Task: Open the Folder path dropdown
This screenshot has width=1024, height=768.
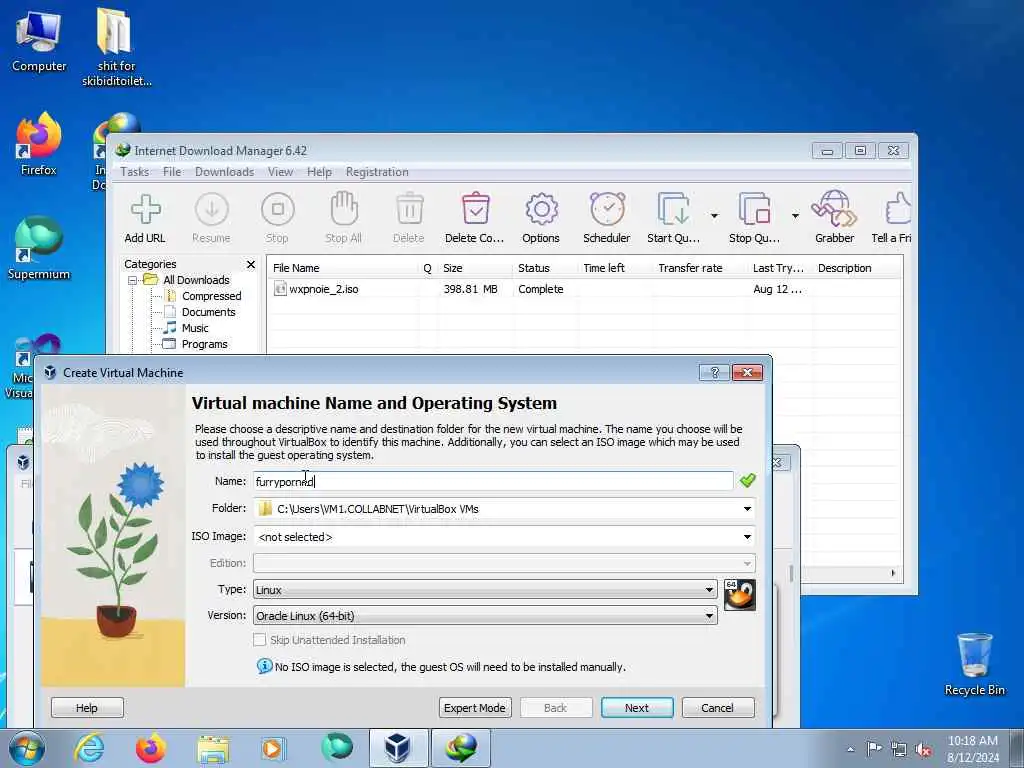Action: click(x=747, y=509)
